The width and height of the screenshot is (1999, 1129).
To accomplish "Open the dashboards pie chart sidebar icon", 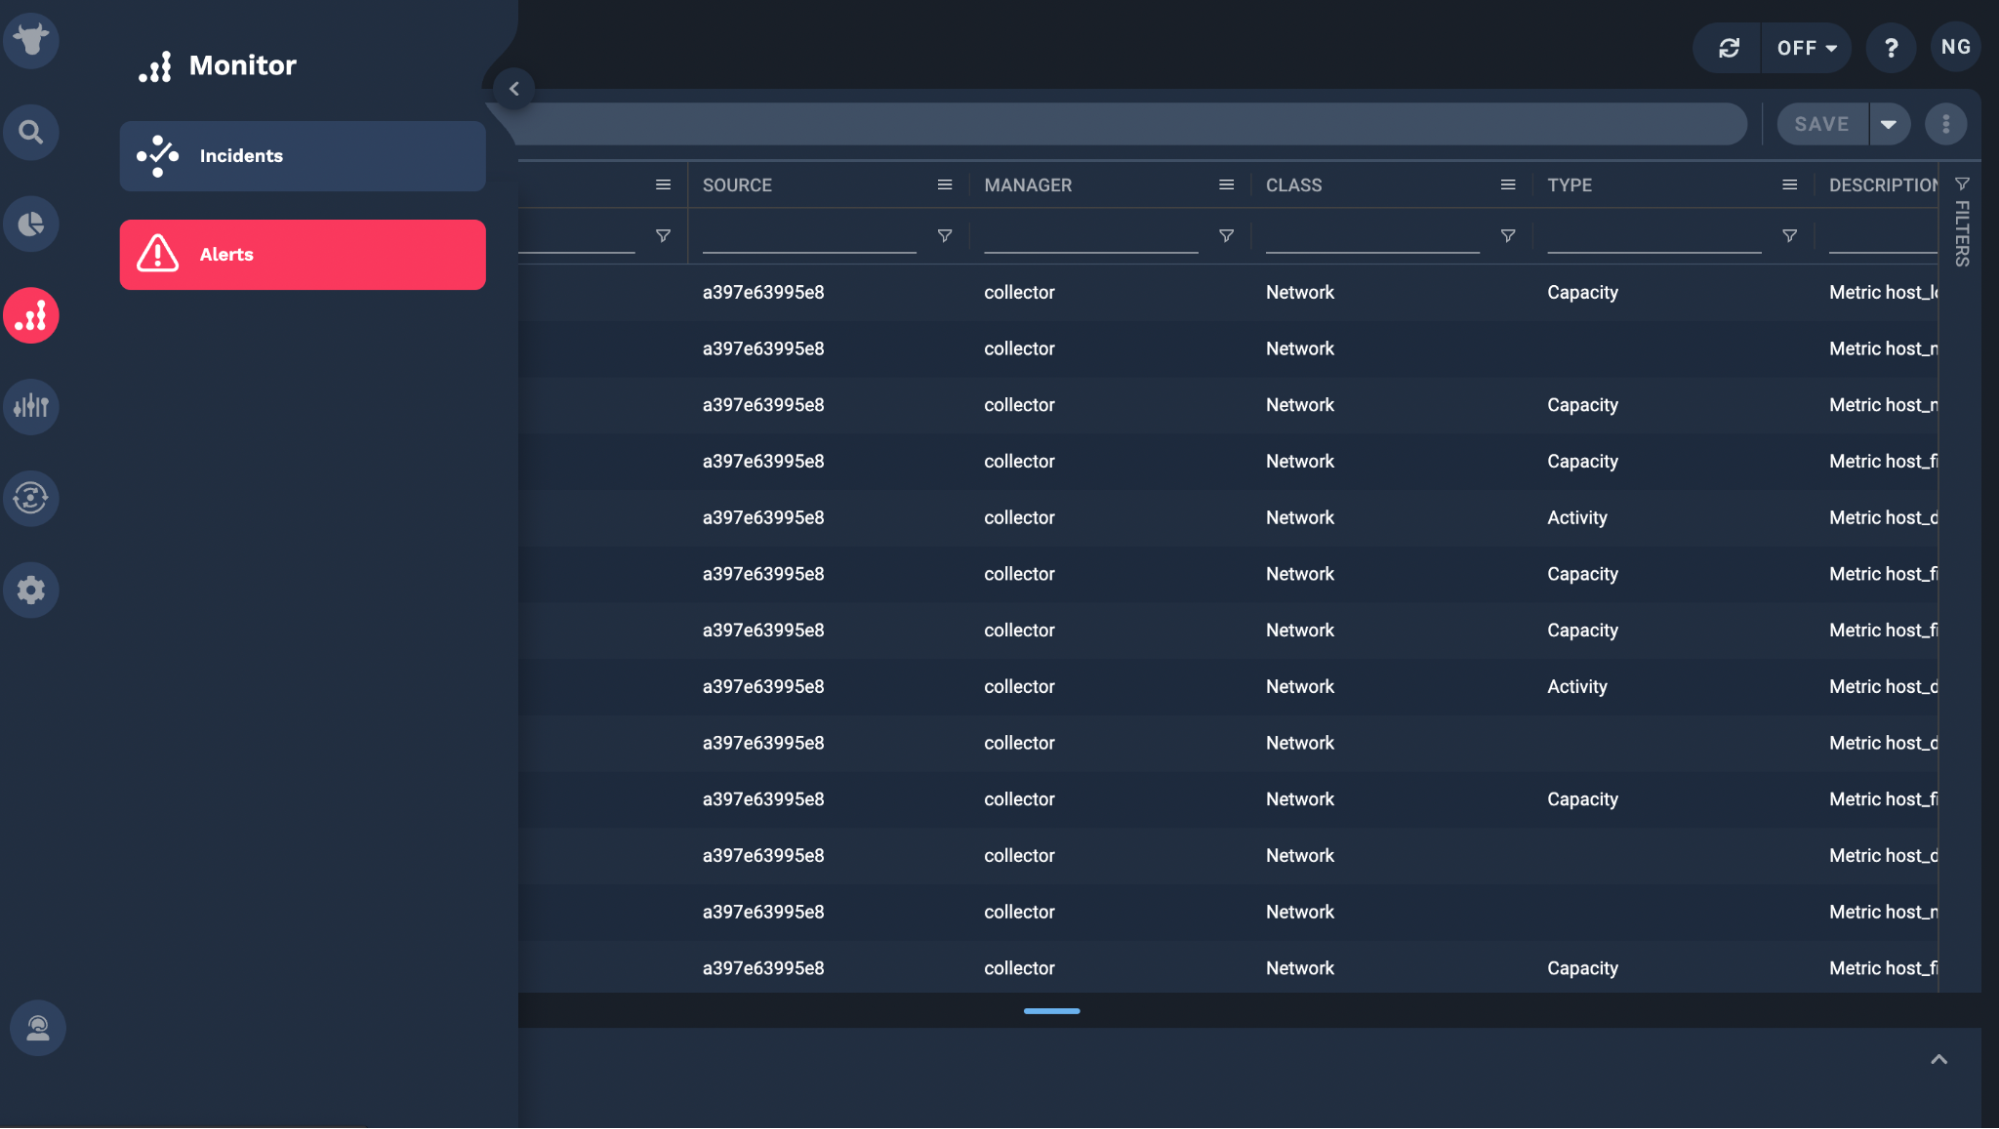I will click(31, 223).
